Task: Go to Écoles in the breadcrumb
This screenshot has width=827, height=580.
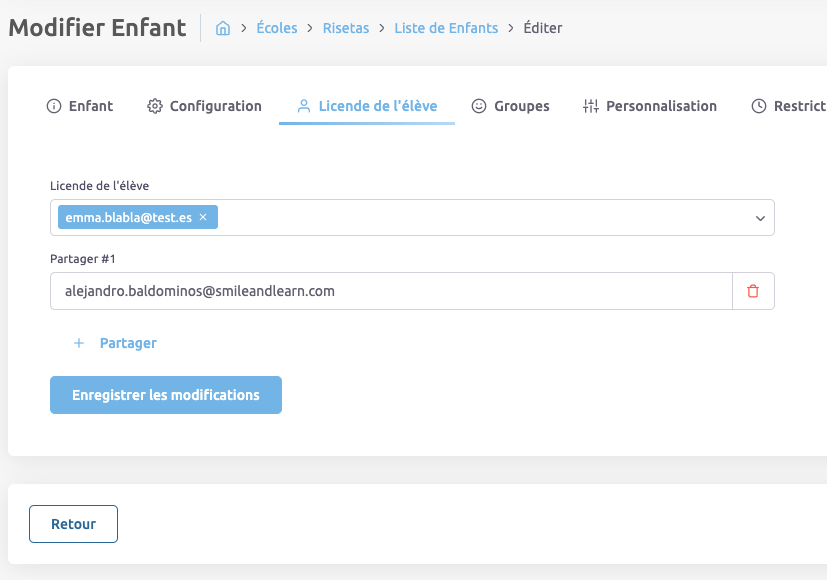Action: 277,28
